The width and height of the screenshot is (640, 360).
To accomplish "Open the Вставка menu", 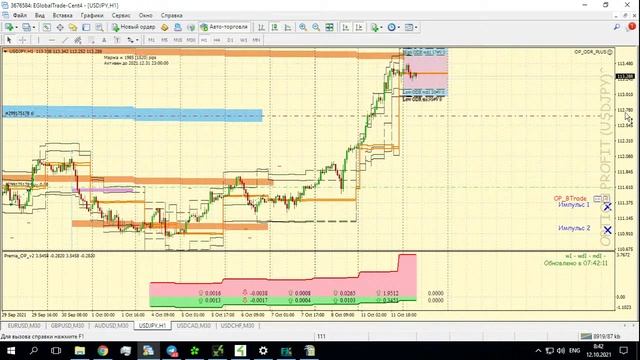I will pyautogui.click(x=62, y=16).
